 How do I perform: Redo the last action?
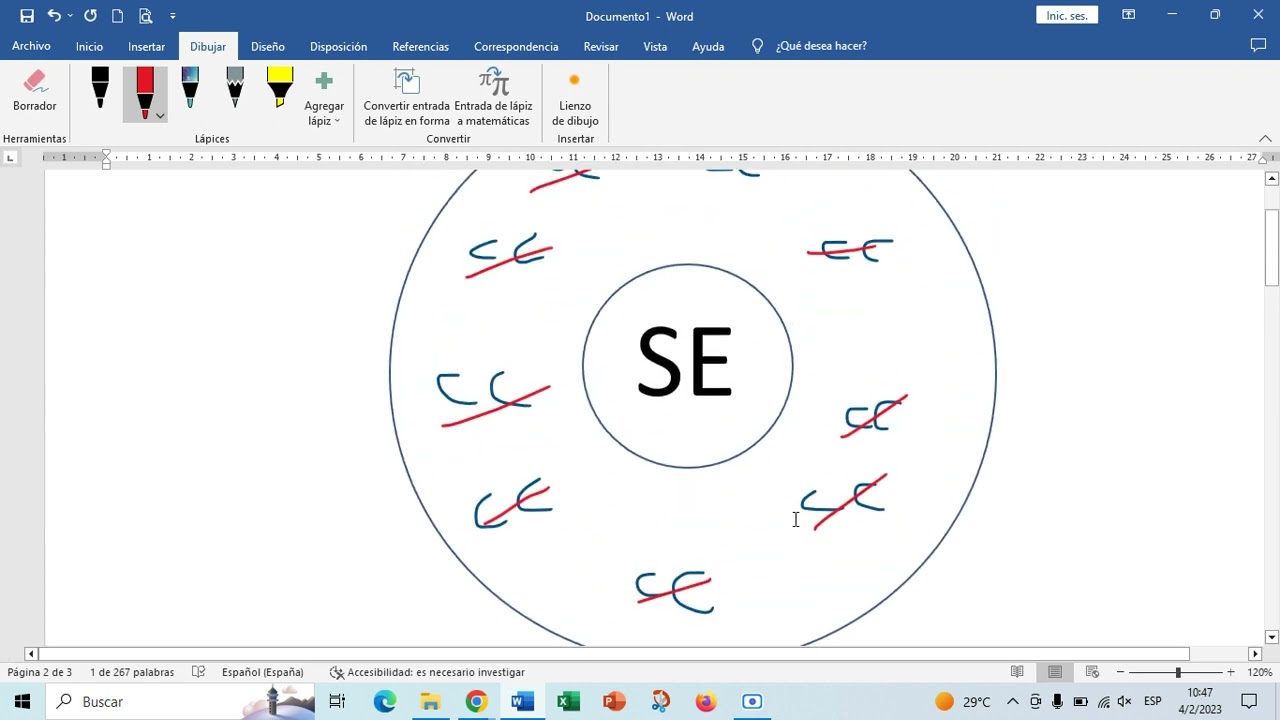(90, 16)
